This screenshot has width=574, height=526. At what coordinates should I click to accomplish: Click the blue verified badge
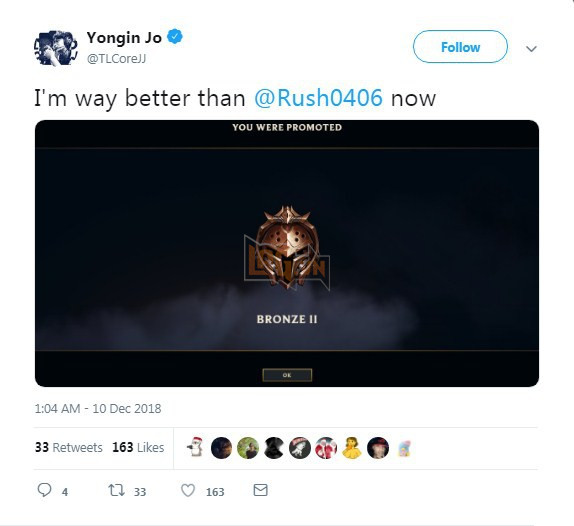[x=175, y=37]
